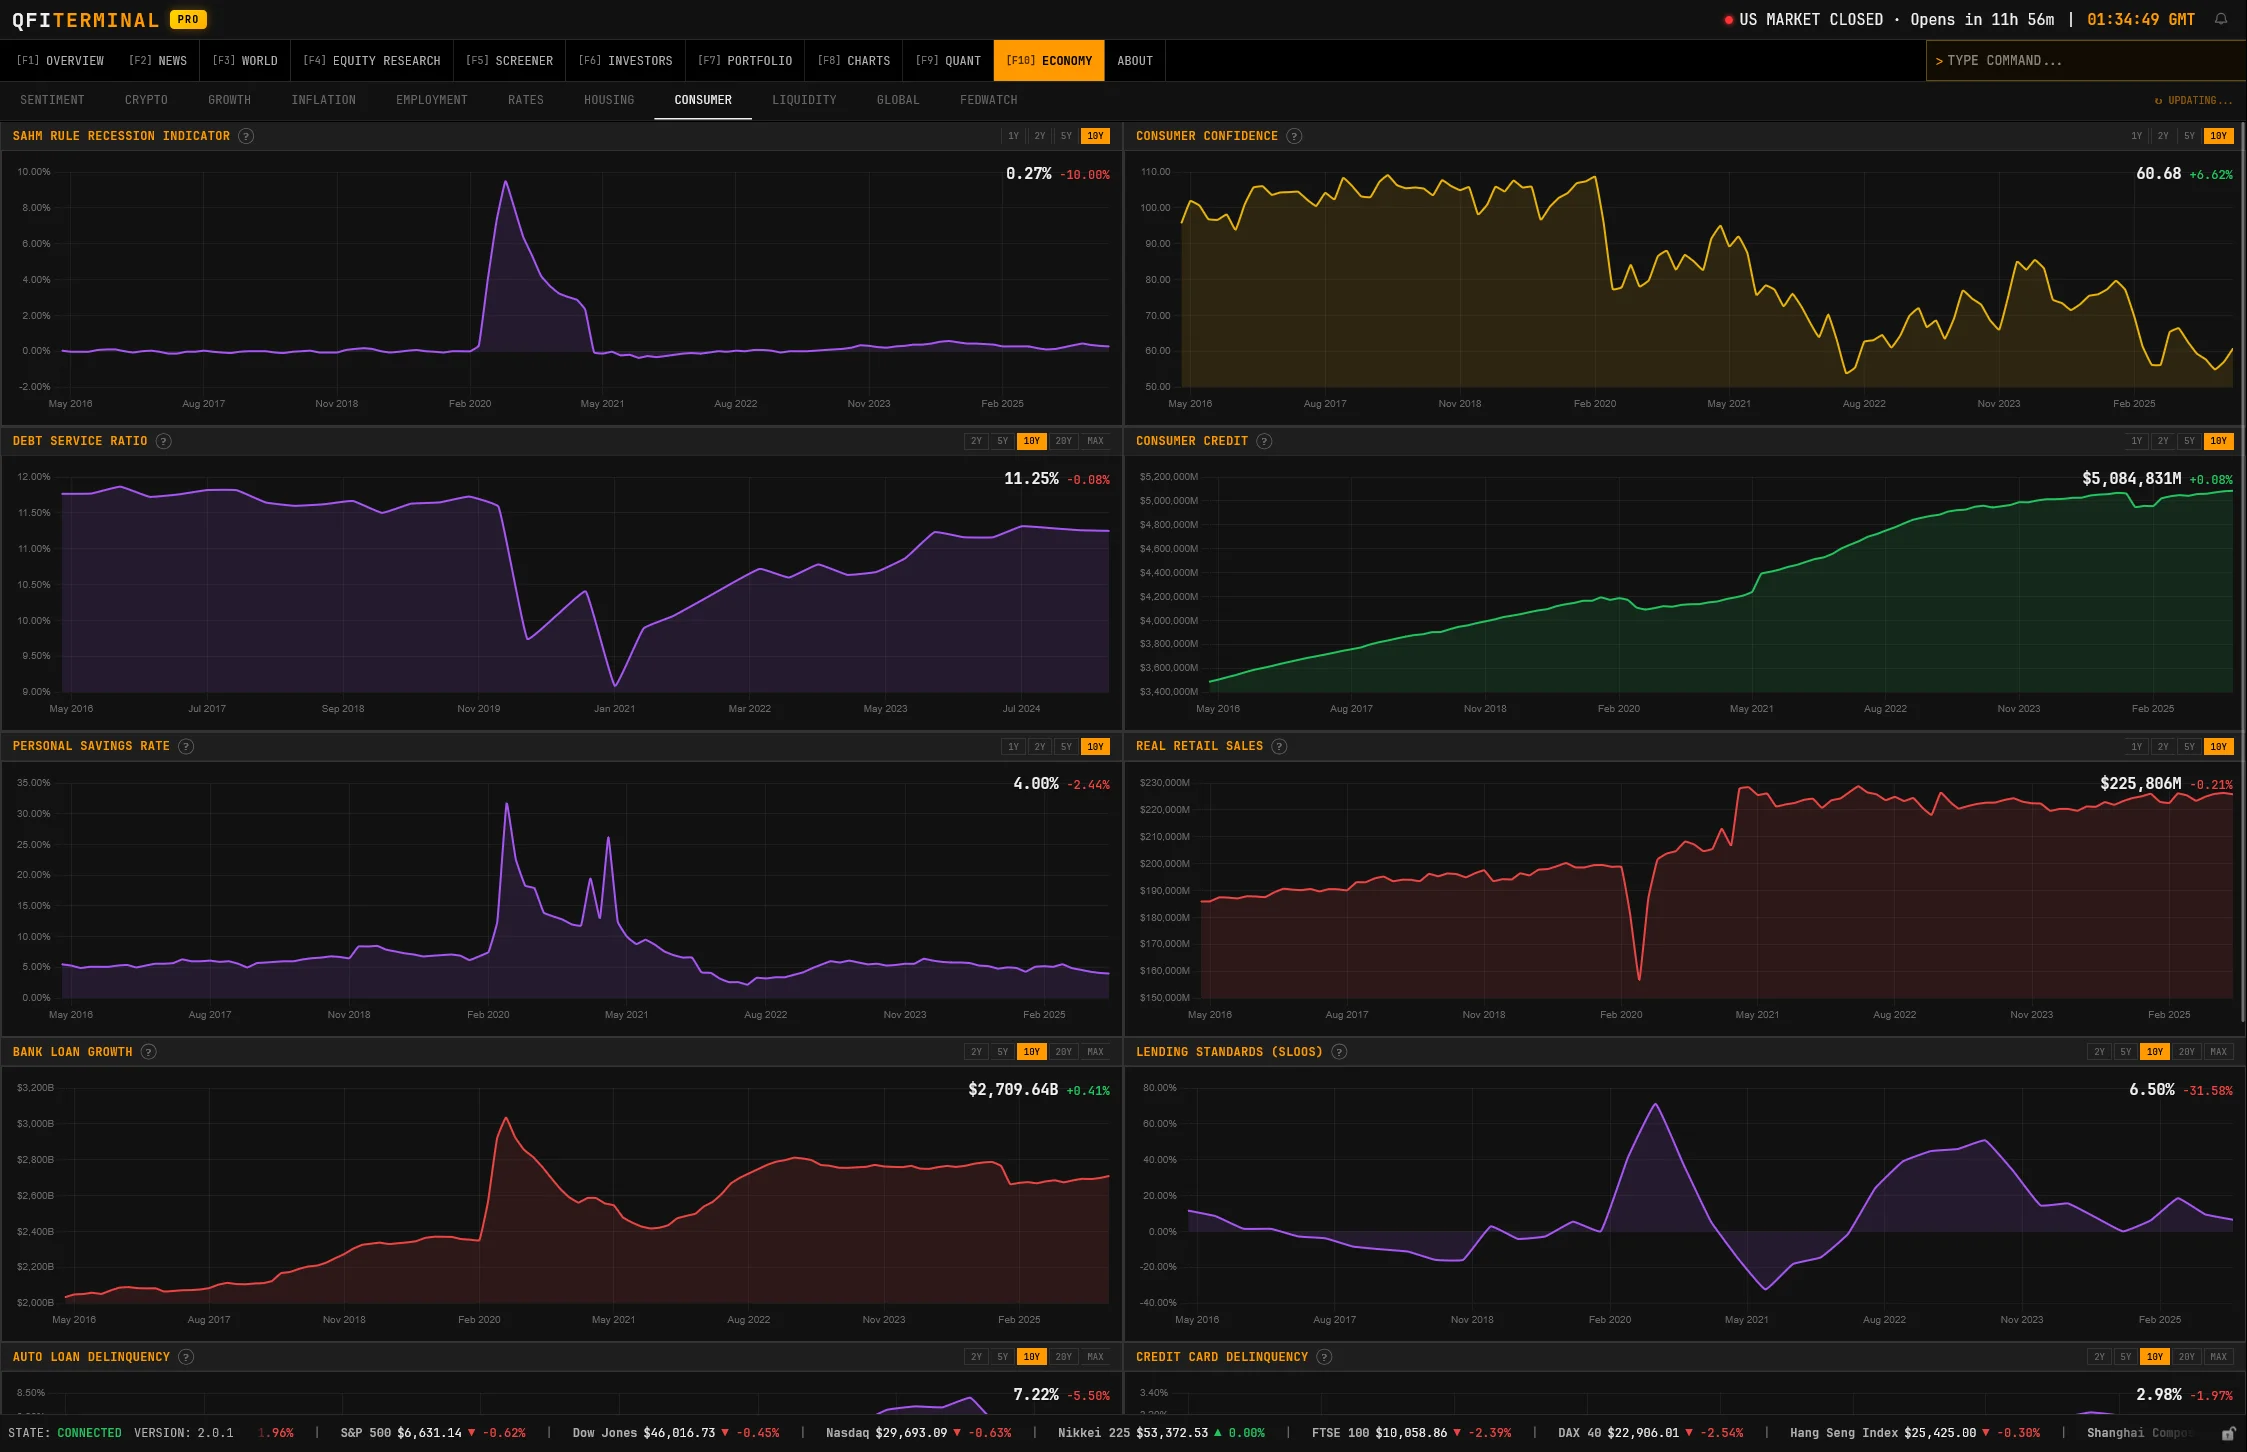The image size is (2247, 1452).
Task: Switch Debt Service Ratio chart to MAX
Action: click(1095, 441)
